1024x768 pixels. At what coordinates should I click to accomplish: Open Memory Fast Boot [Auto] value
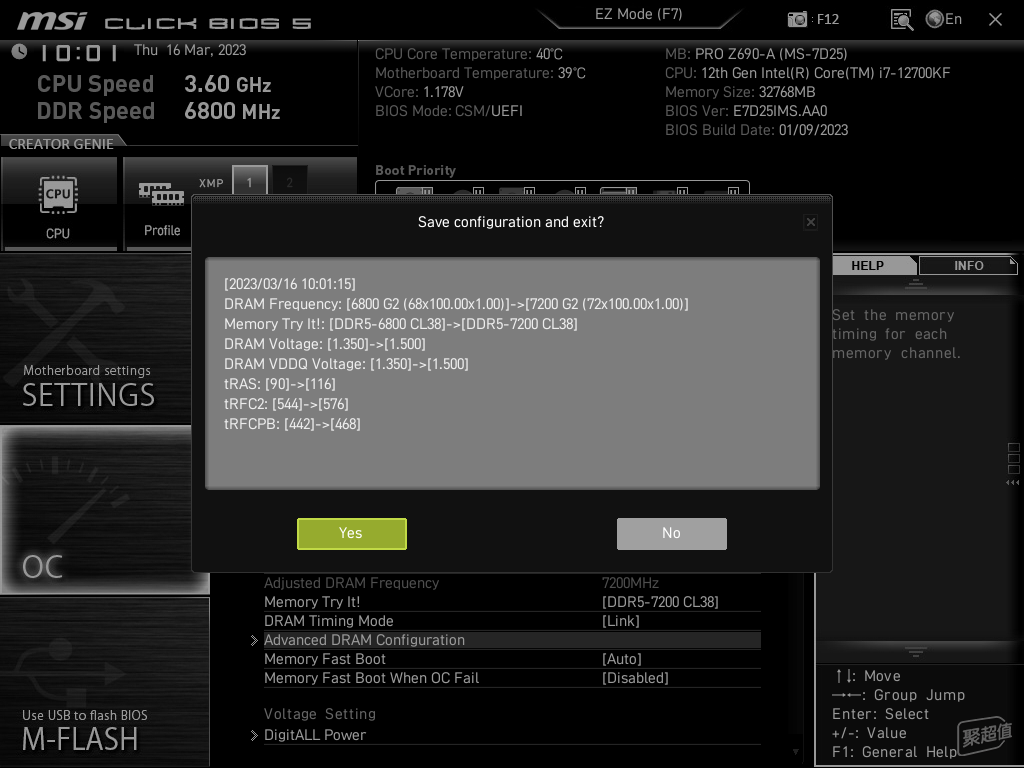point(622,659)
